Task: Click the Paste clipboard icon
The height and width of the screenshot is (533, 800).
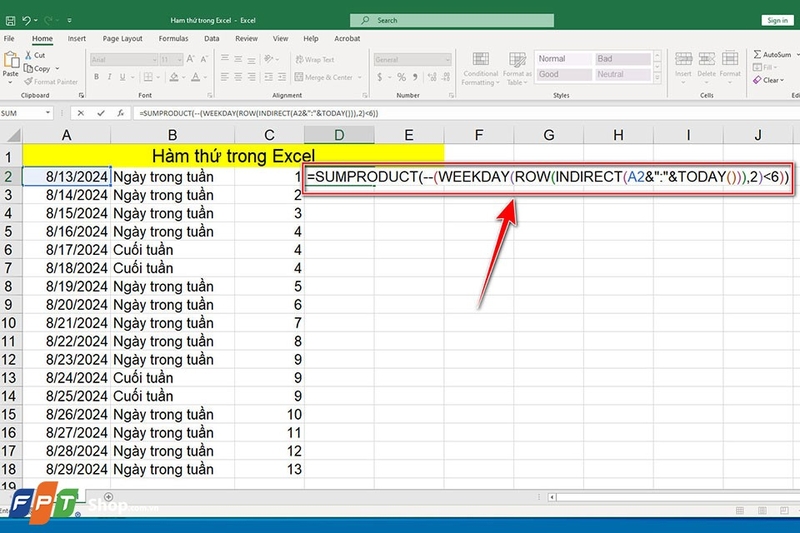Action: [11, 60]
